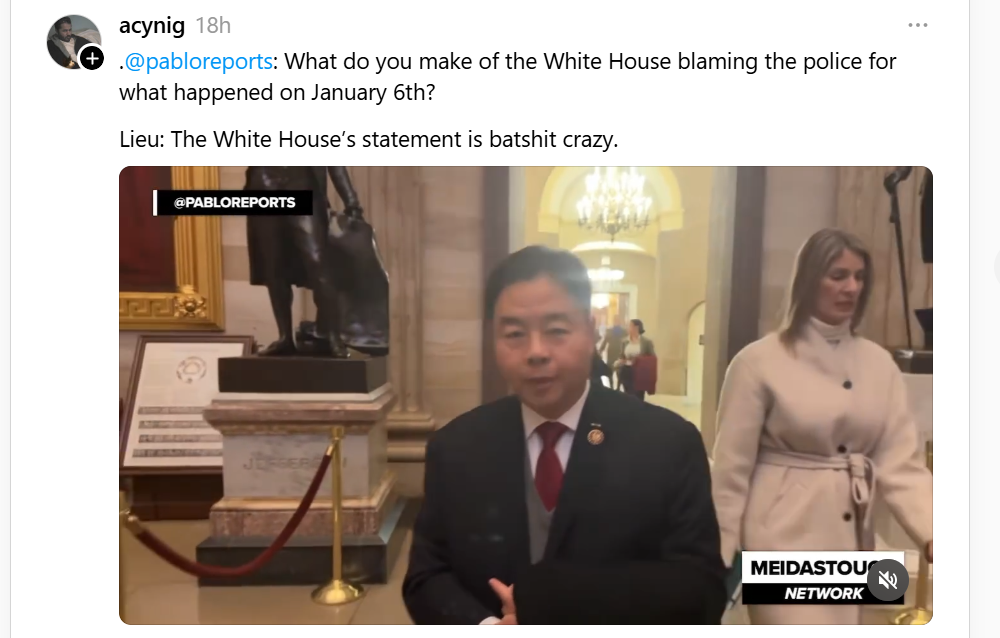Click the chandelier in the video frame
1000x638 pixels.
tap(614, 203)
